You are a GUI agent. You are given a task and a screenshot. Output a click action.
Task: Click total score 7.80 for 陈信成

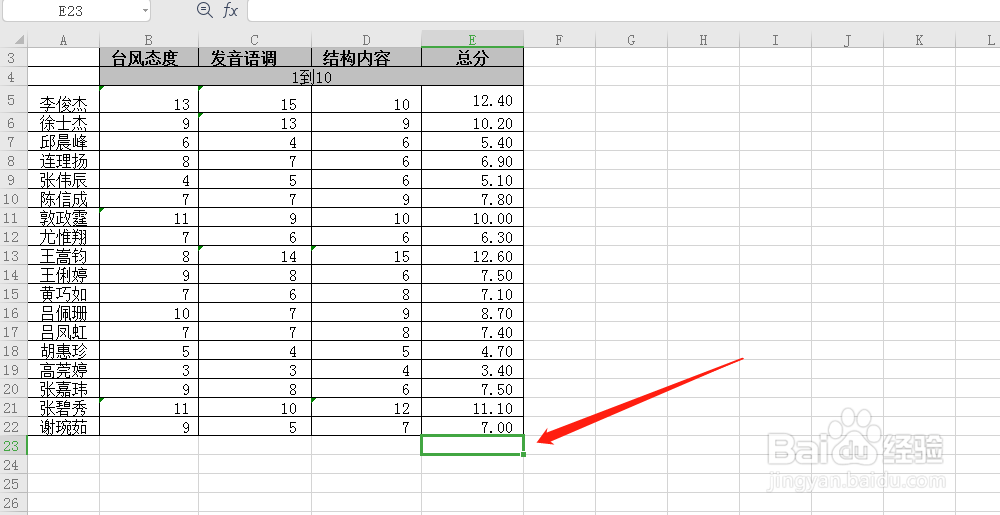(473, 199)
